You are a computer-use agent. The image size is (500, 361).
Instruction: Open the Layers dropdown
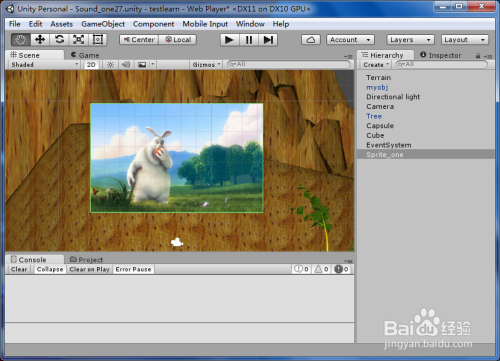(410, 40)
